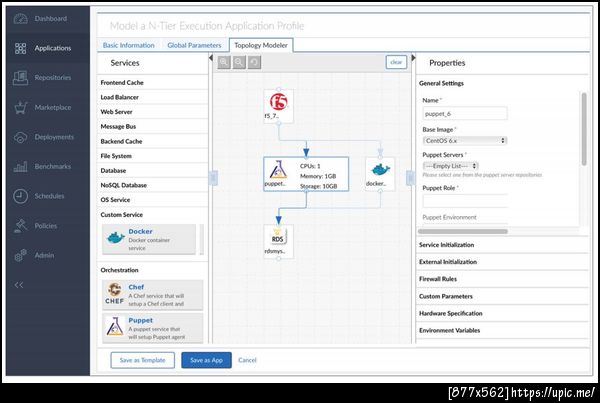Screen dimensions: 600x403
Task: Pick the Docker container service tile
Action: coord(149,240)
